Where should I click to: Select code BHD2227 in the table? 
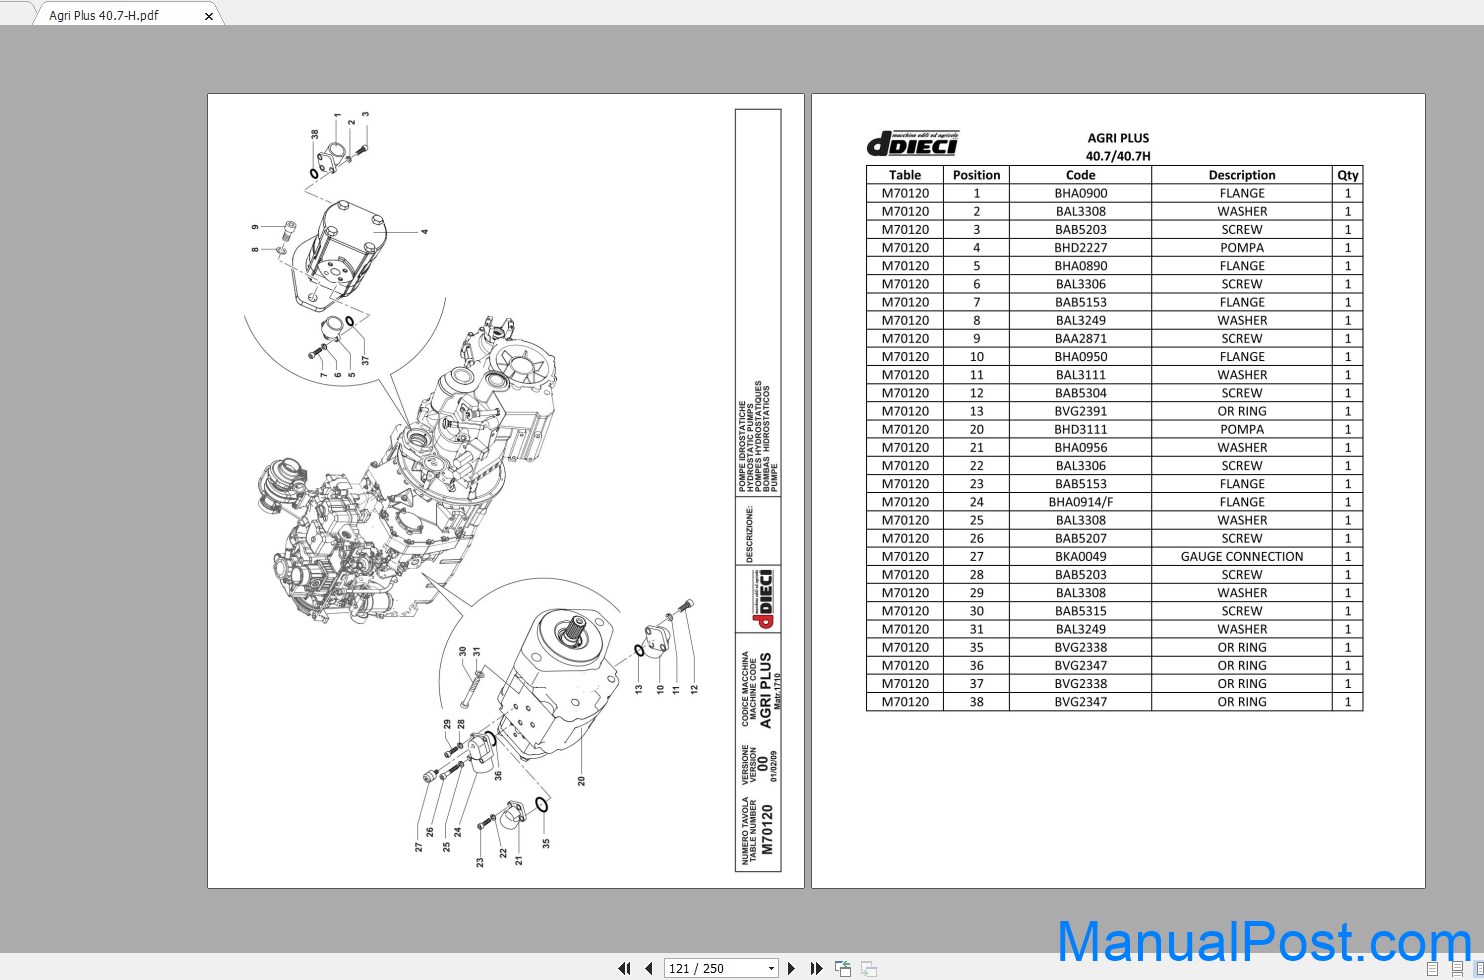(x=1080, y=247)
